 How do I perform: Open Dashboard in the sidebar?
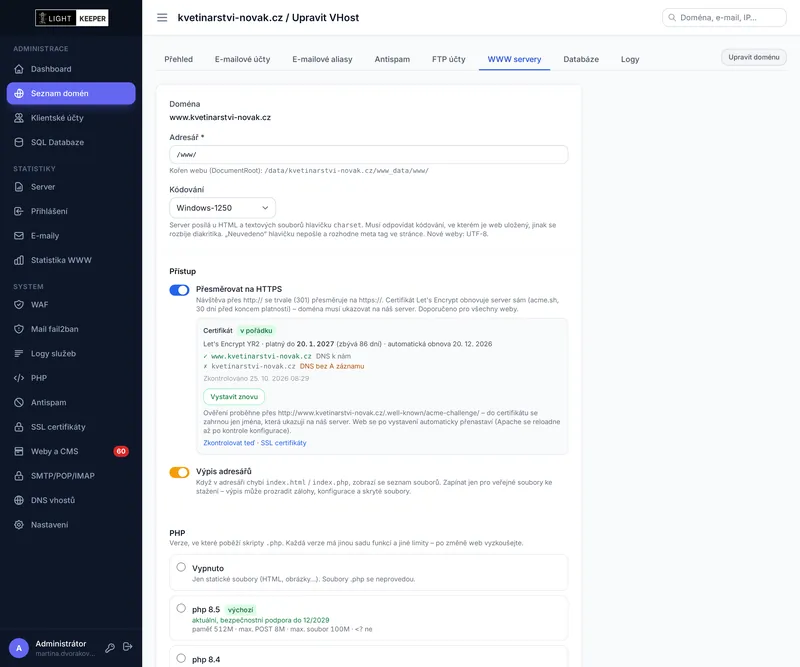pyautogui.click(x=71, y=69)
